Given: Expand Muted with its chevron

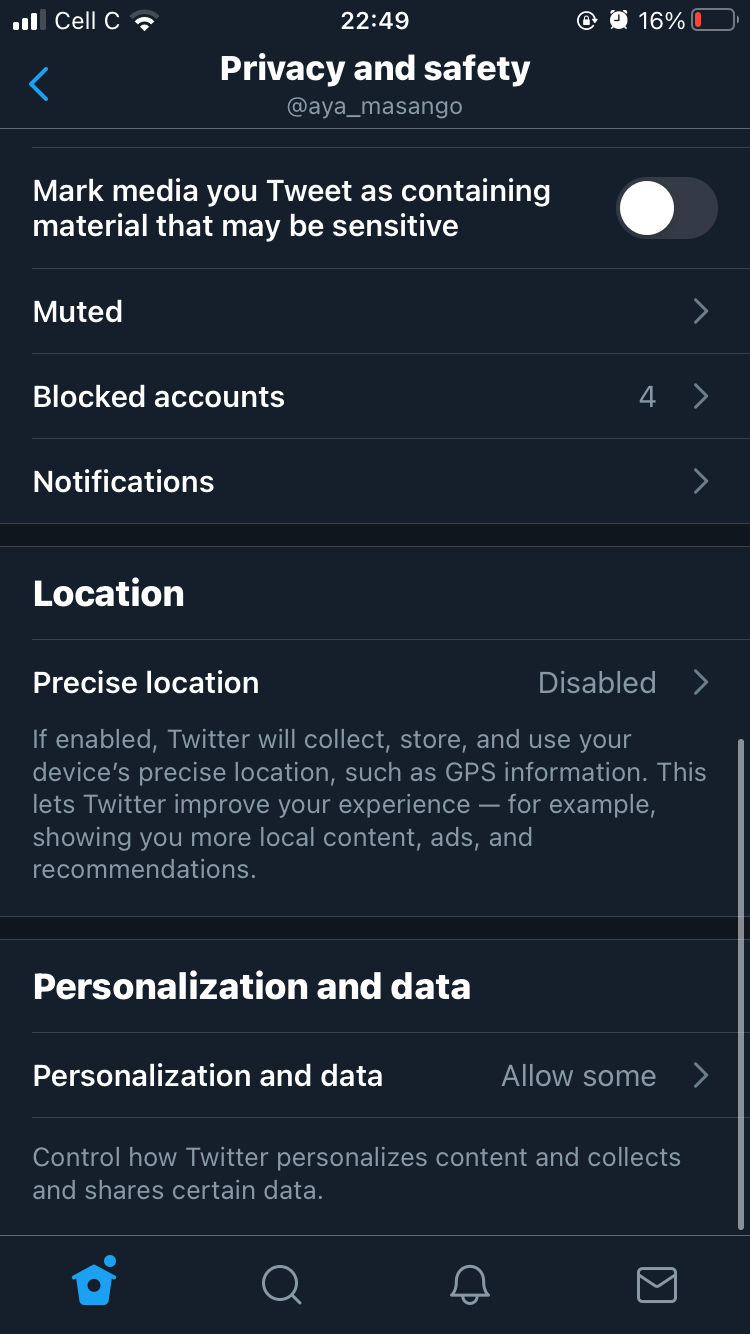Looking at the screenshot, I should tap(701, 312).
